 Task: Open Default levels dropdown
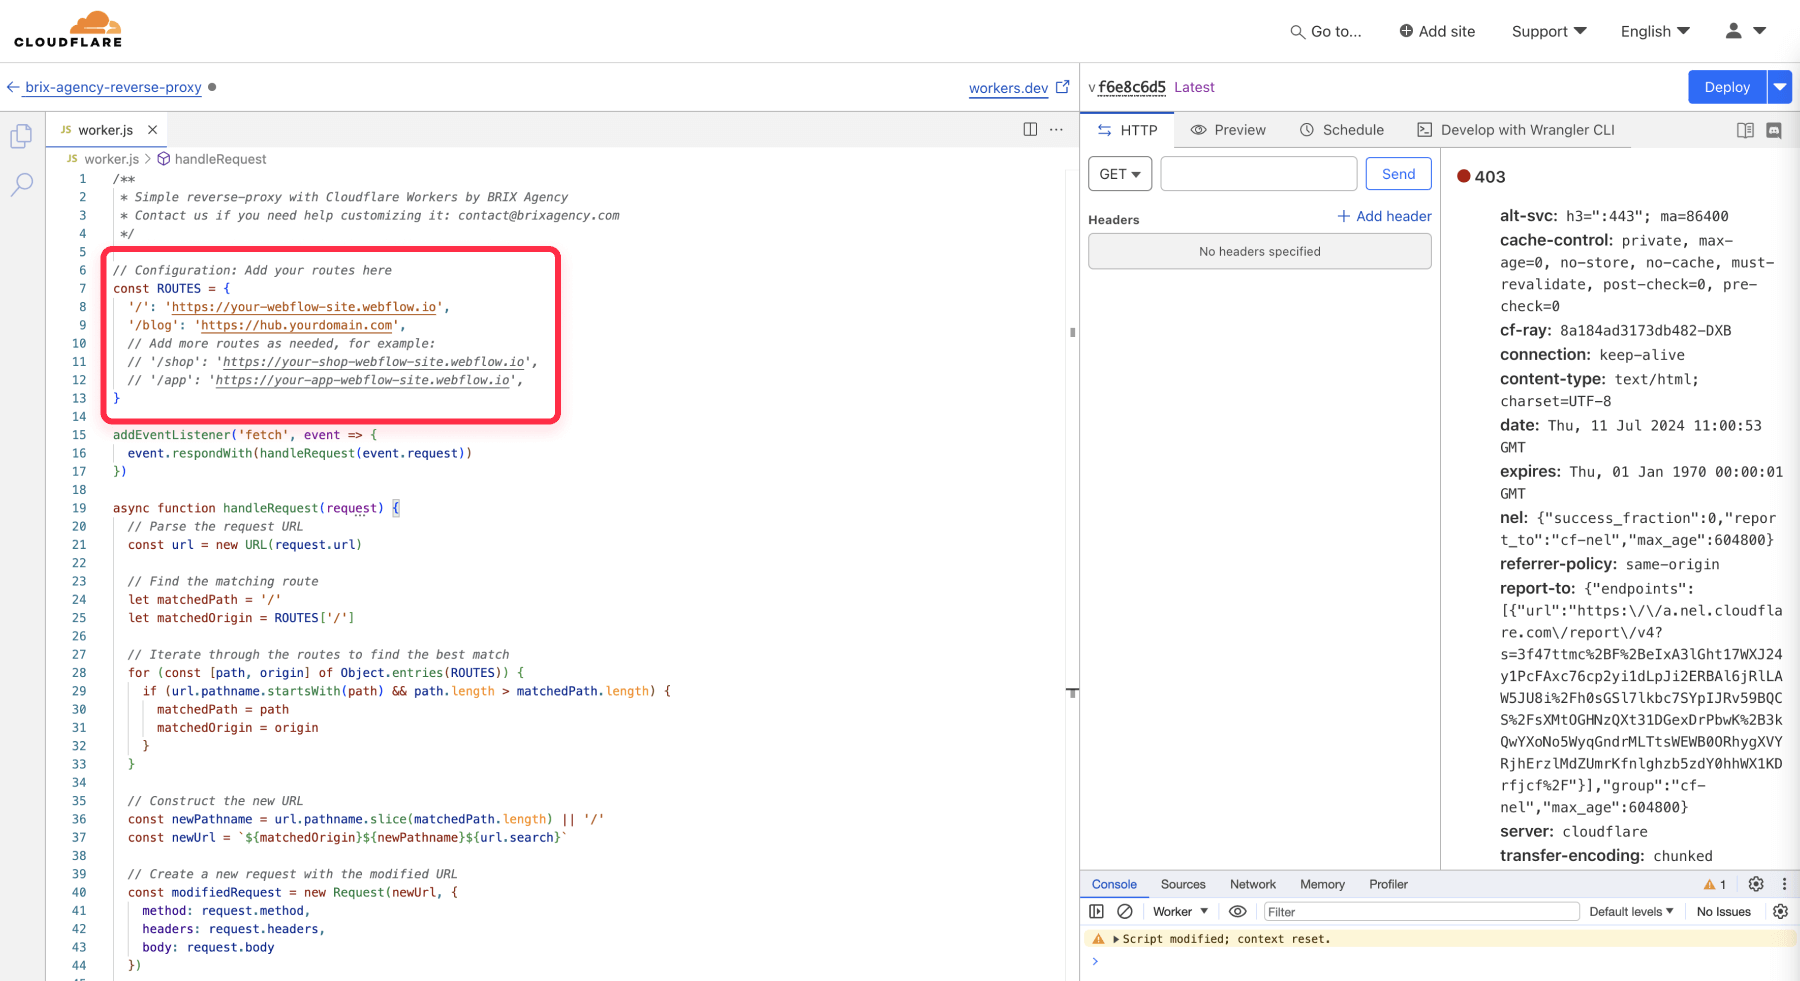pos(1631,911)
